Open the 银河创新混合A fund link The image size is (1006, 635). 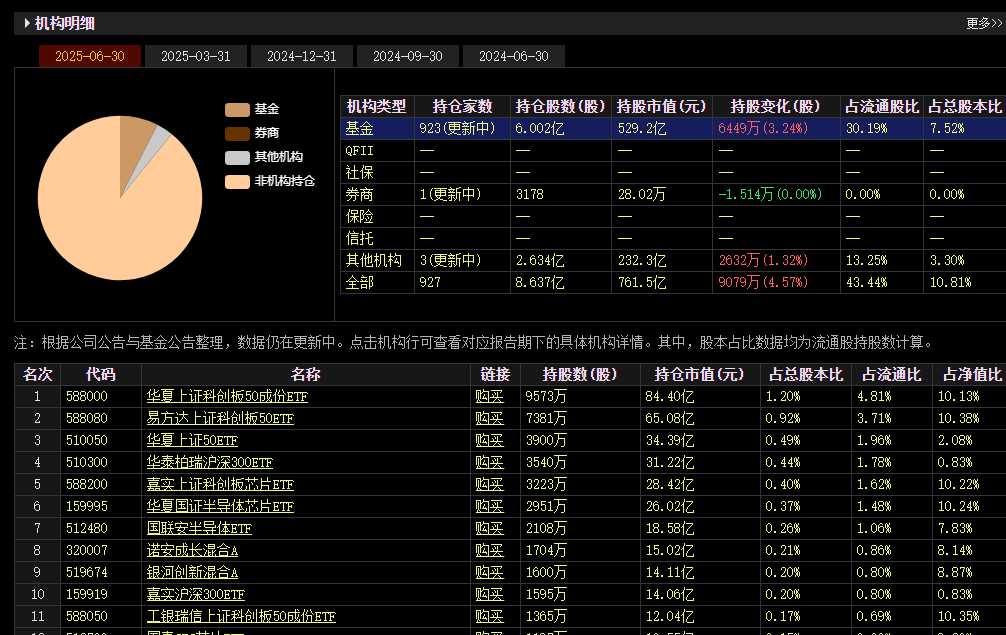tap(193, 572)
